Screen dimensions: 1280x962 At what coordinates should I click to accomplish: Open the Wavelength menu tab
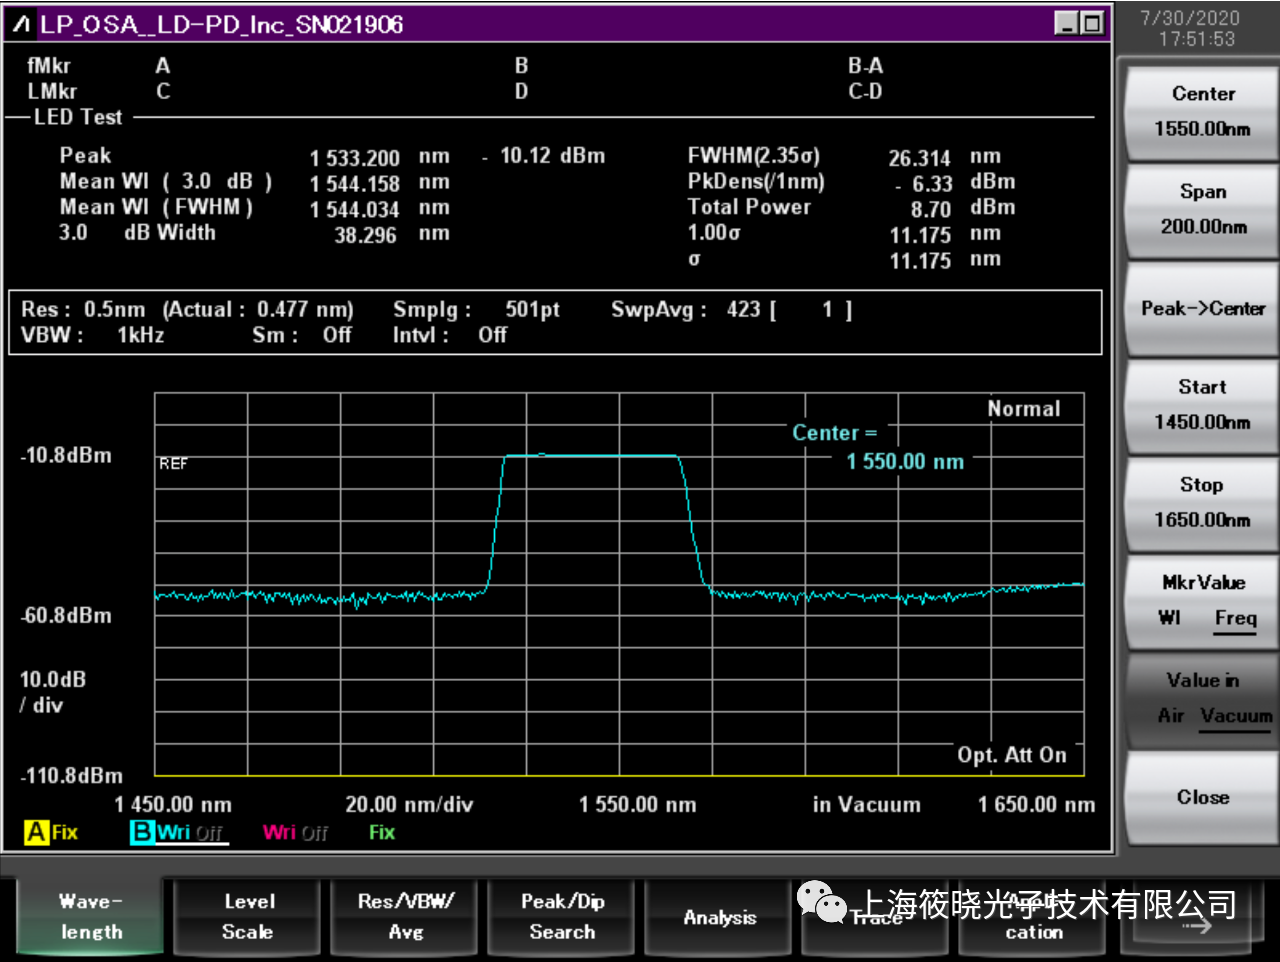tap(90, 916)
